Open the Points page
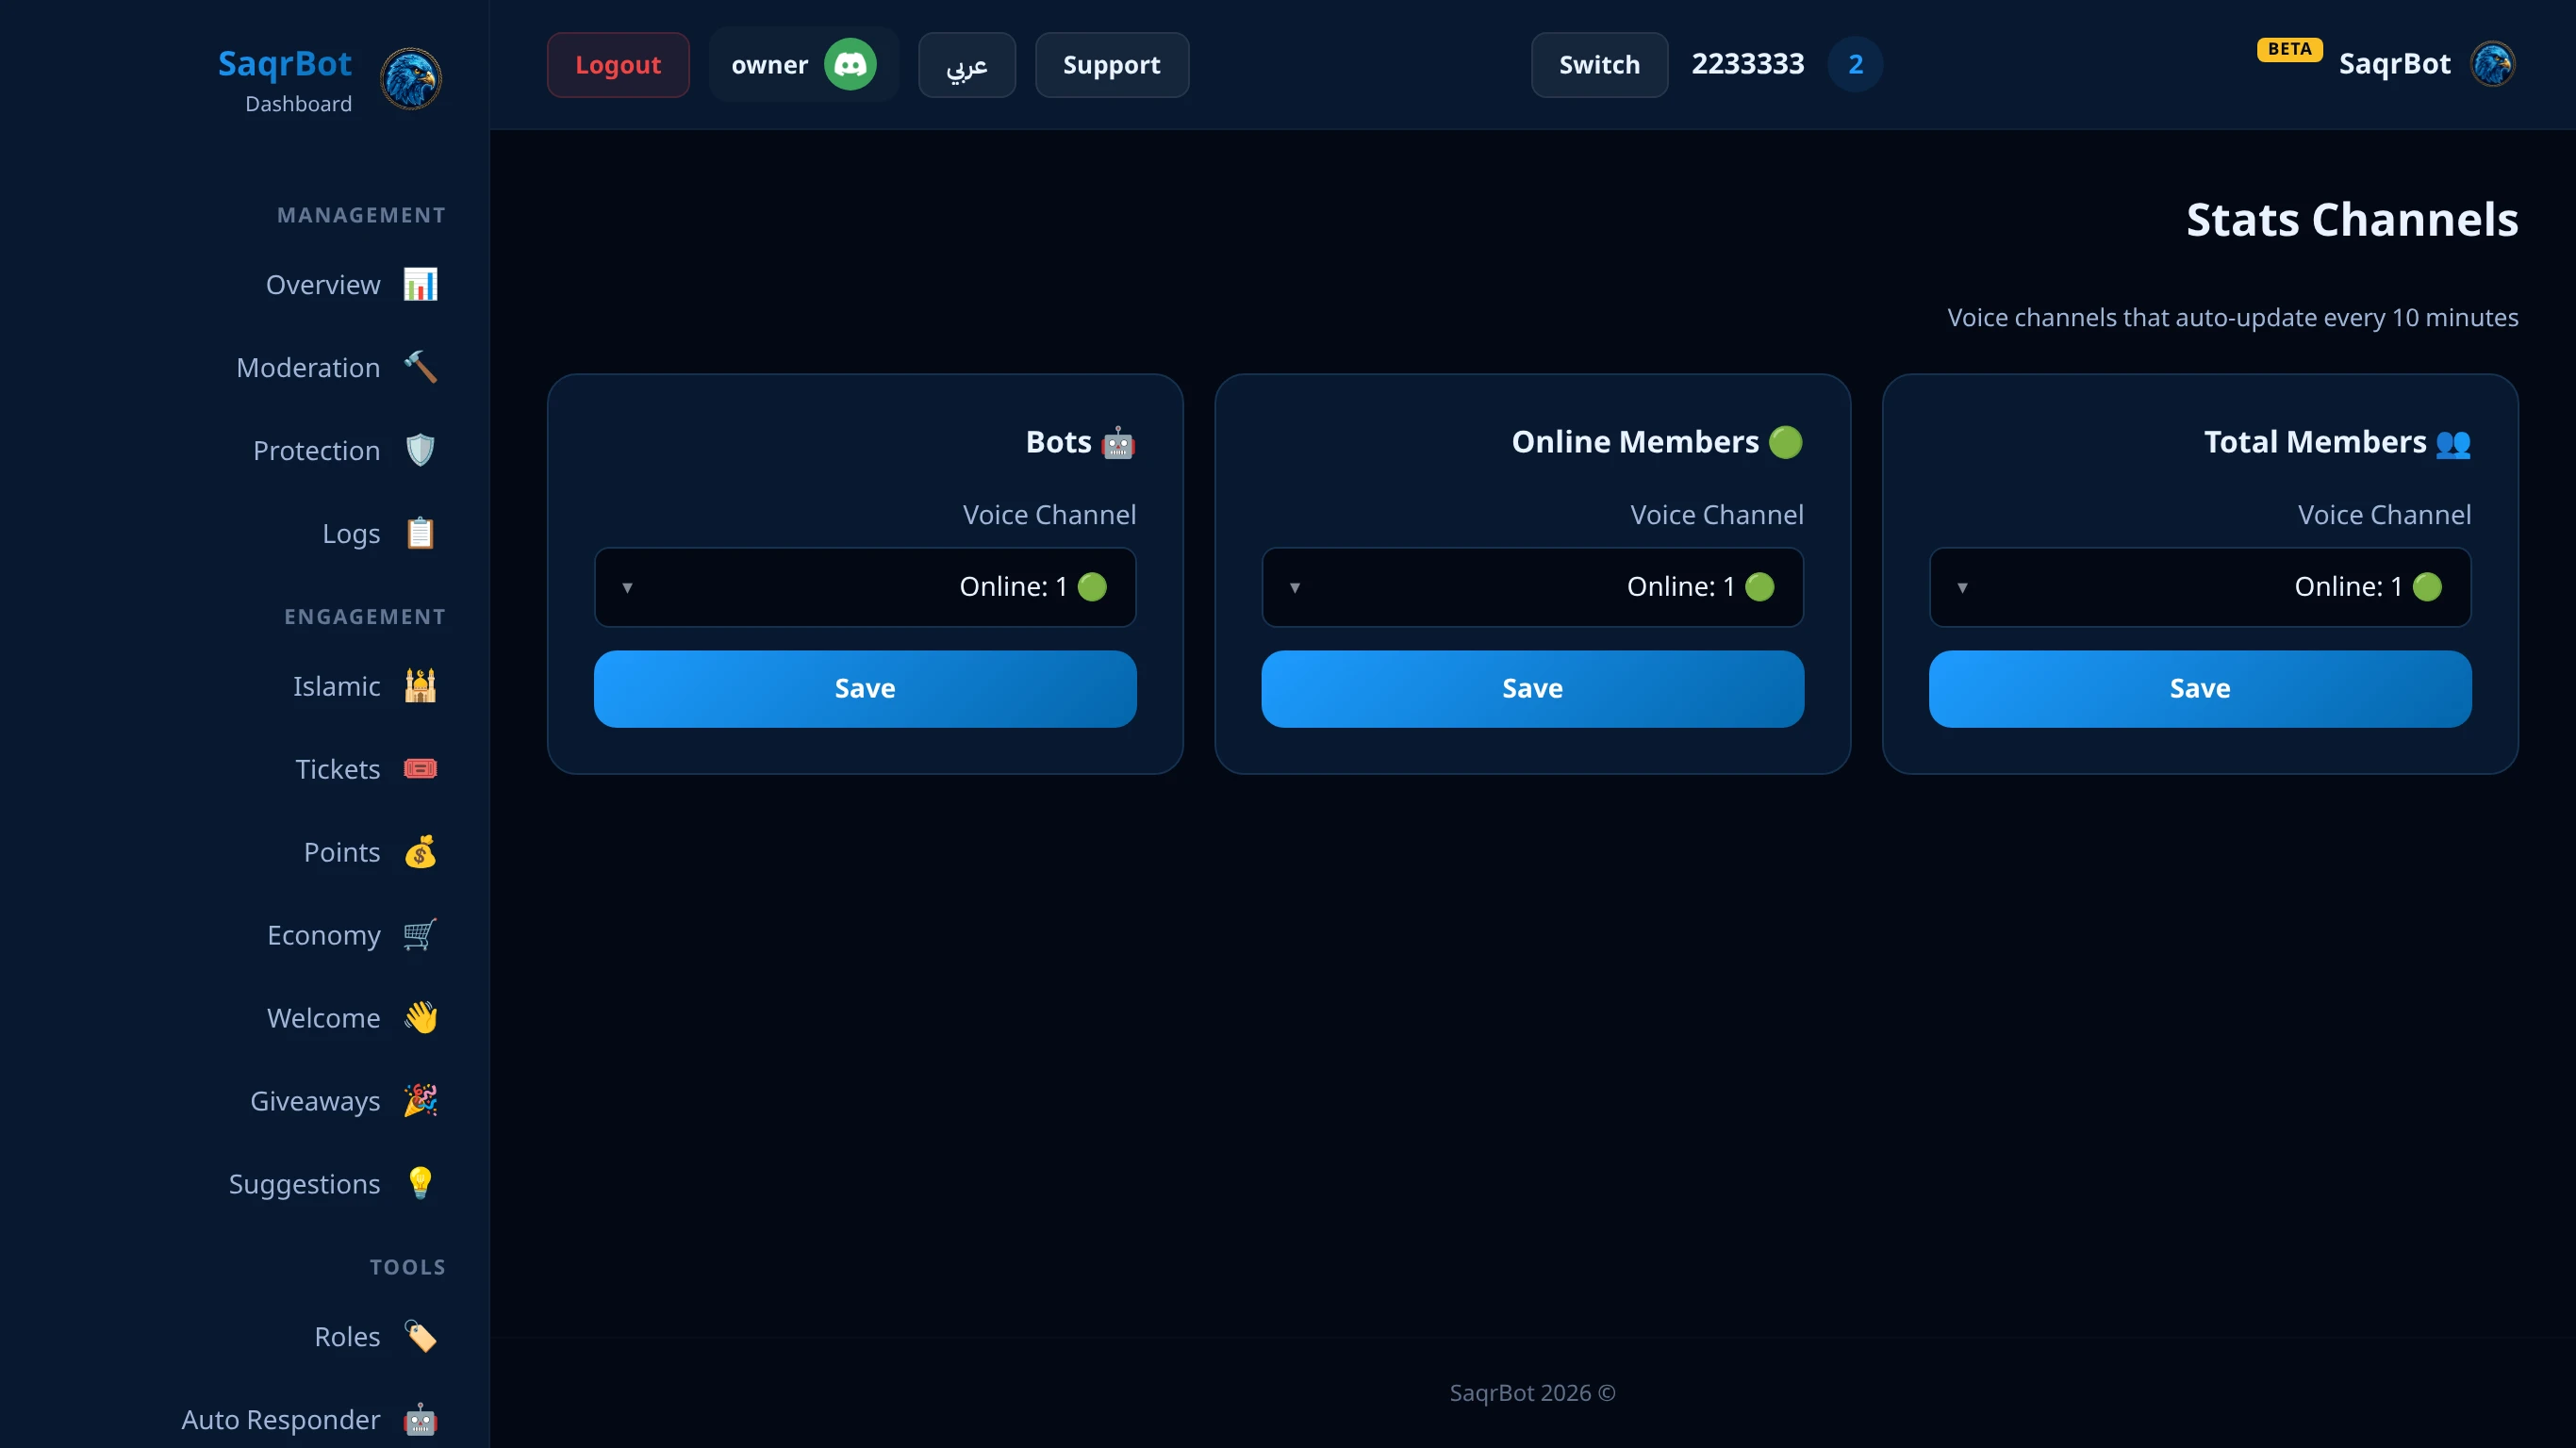Screen dimensions: 2576x1448 point(340,852)
